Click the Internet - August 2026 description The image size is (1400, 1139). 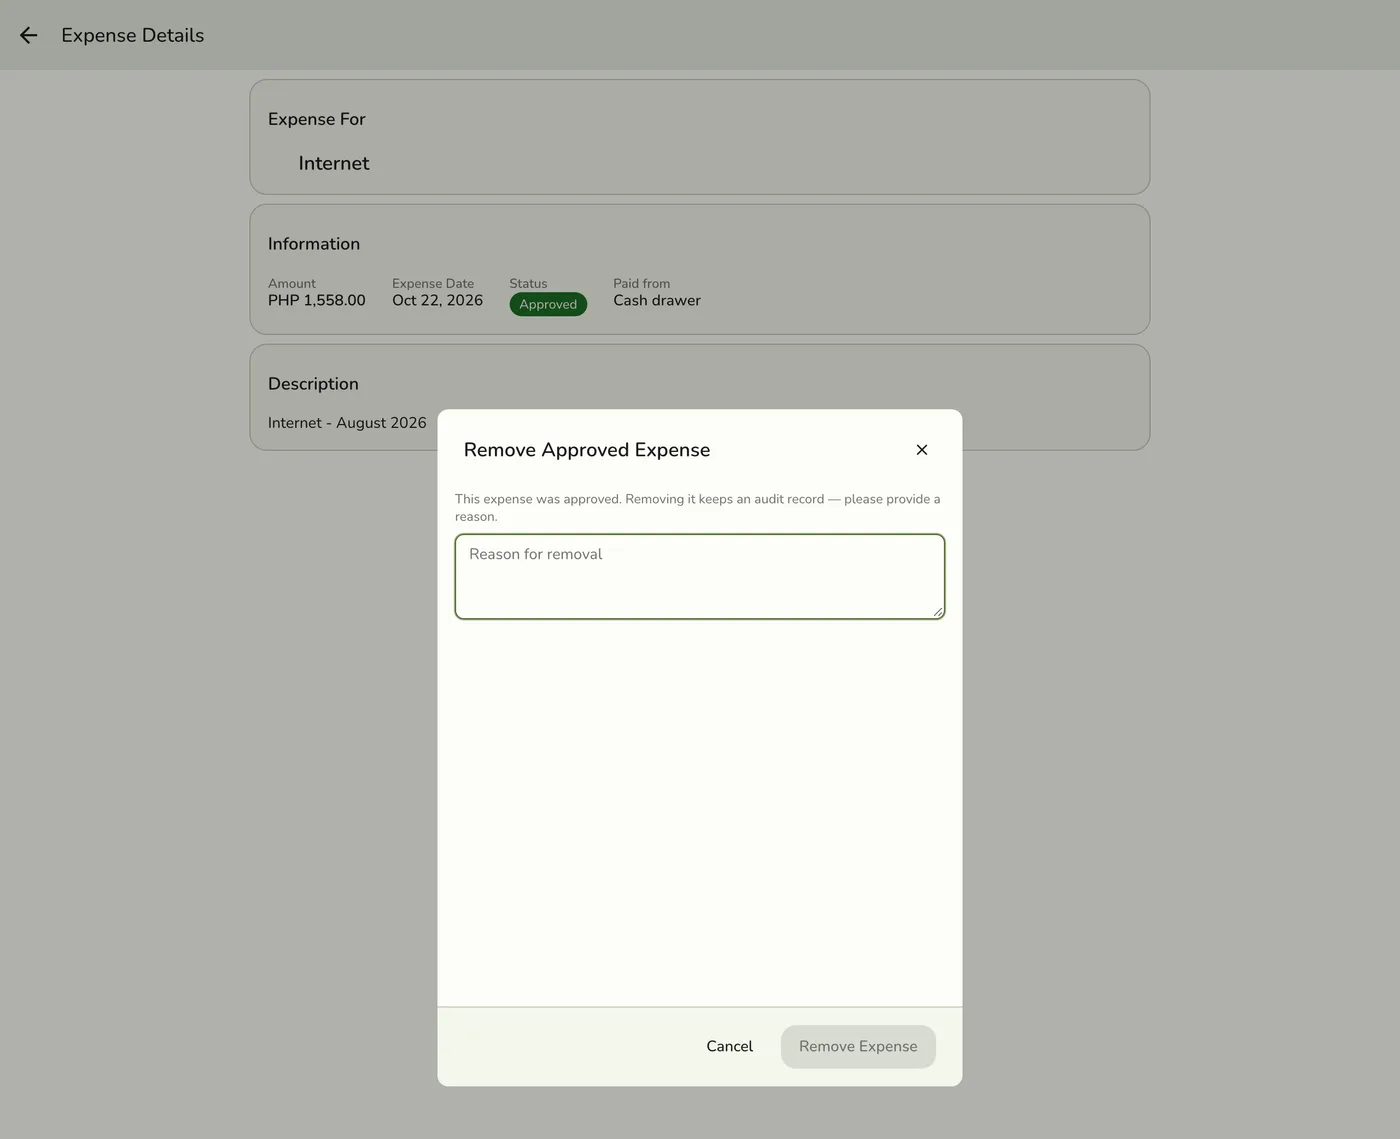tap(347, 423)
